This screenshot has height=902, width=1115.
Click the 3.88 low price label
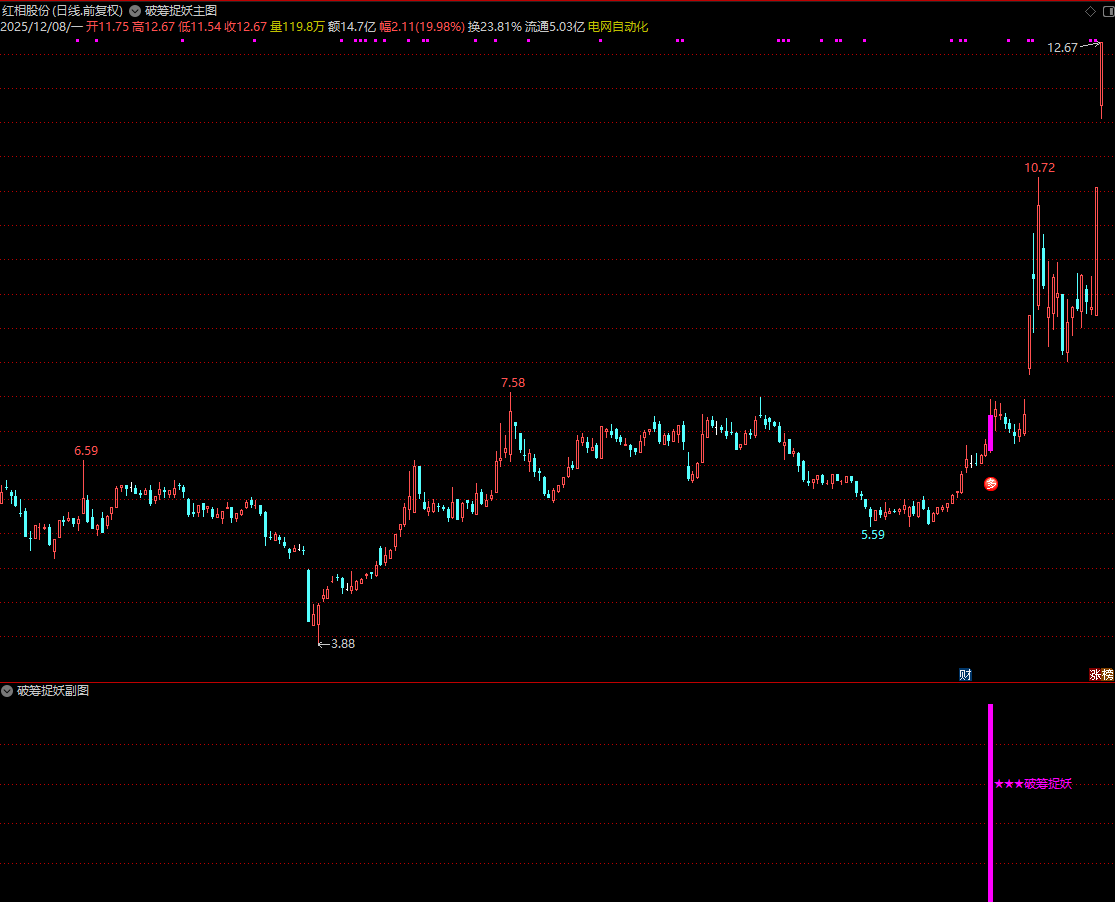[342, 644]
